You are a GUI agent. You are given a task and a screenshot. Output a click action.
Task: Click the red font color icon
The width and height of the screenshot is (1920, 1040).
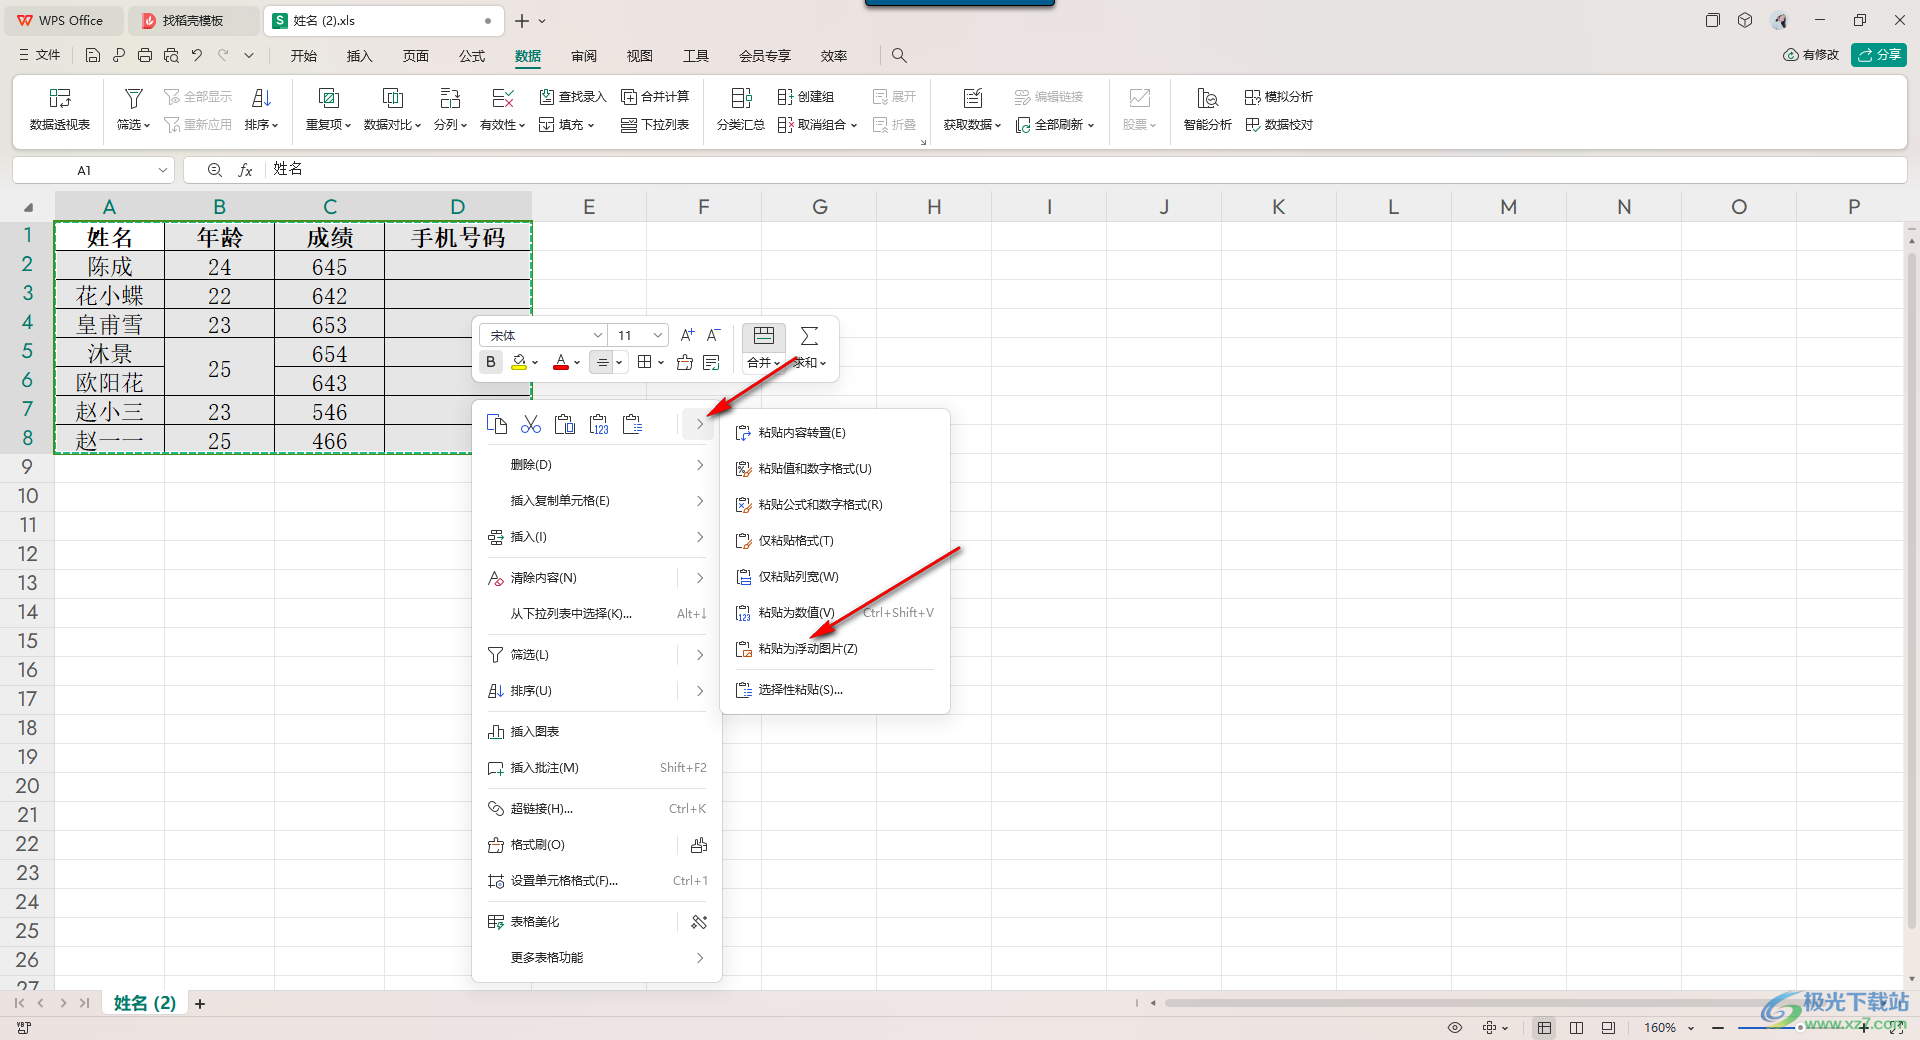[x=561, y=362]
